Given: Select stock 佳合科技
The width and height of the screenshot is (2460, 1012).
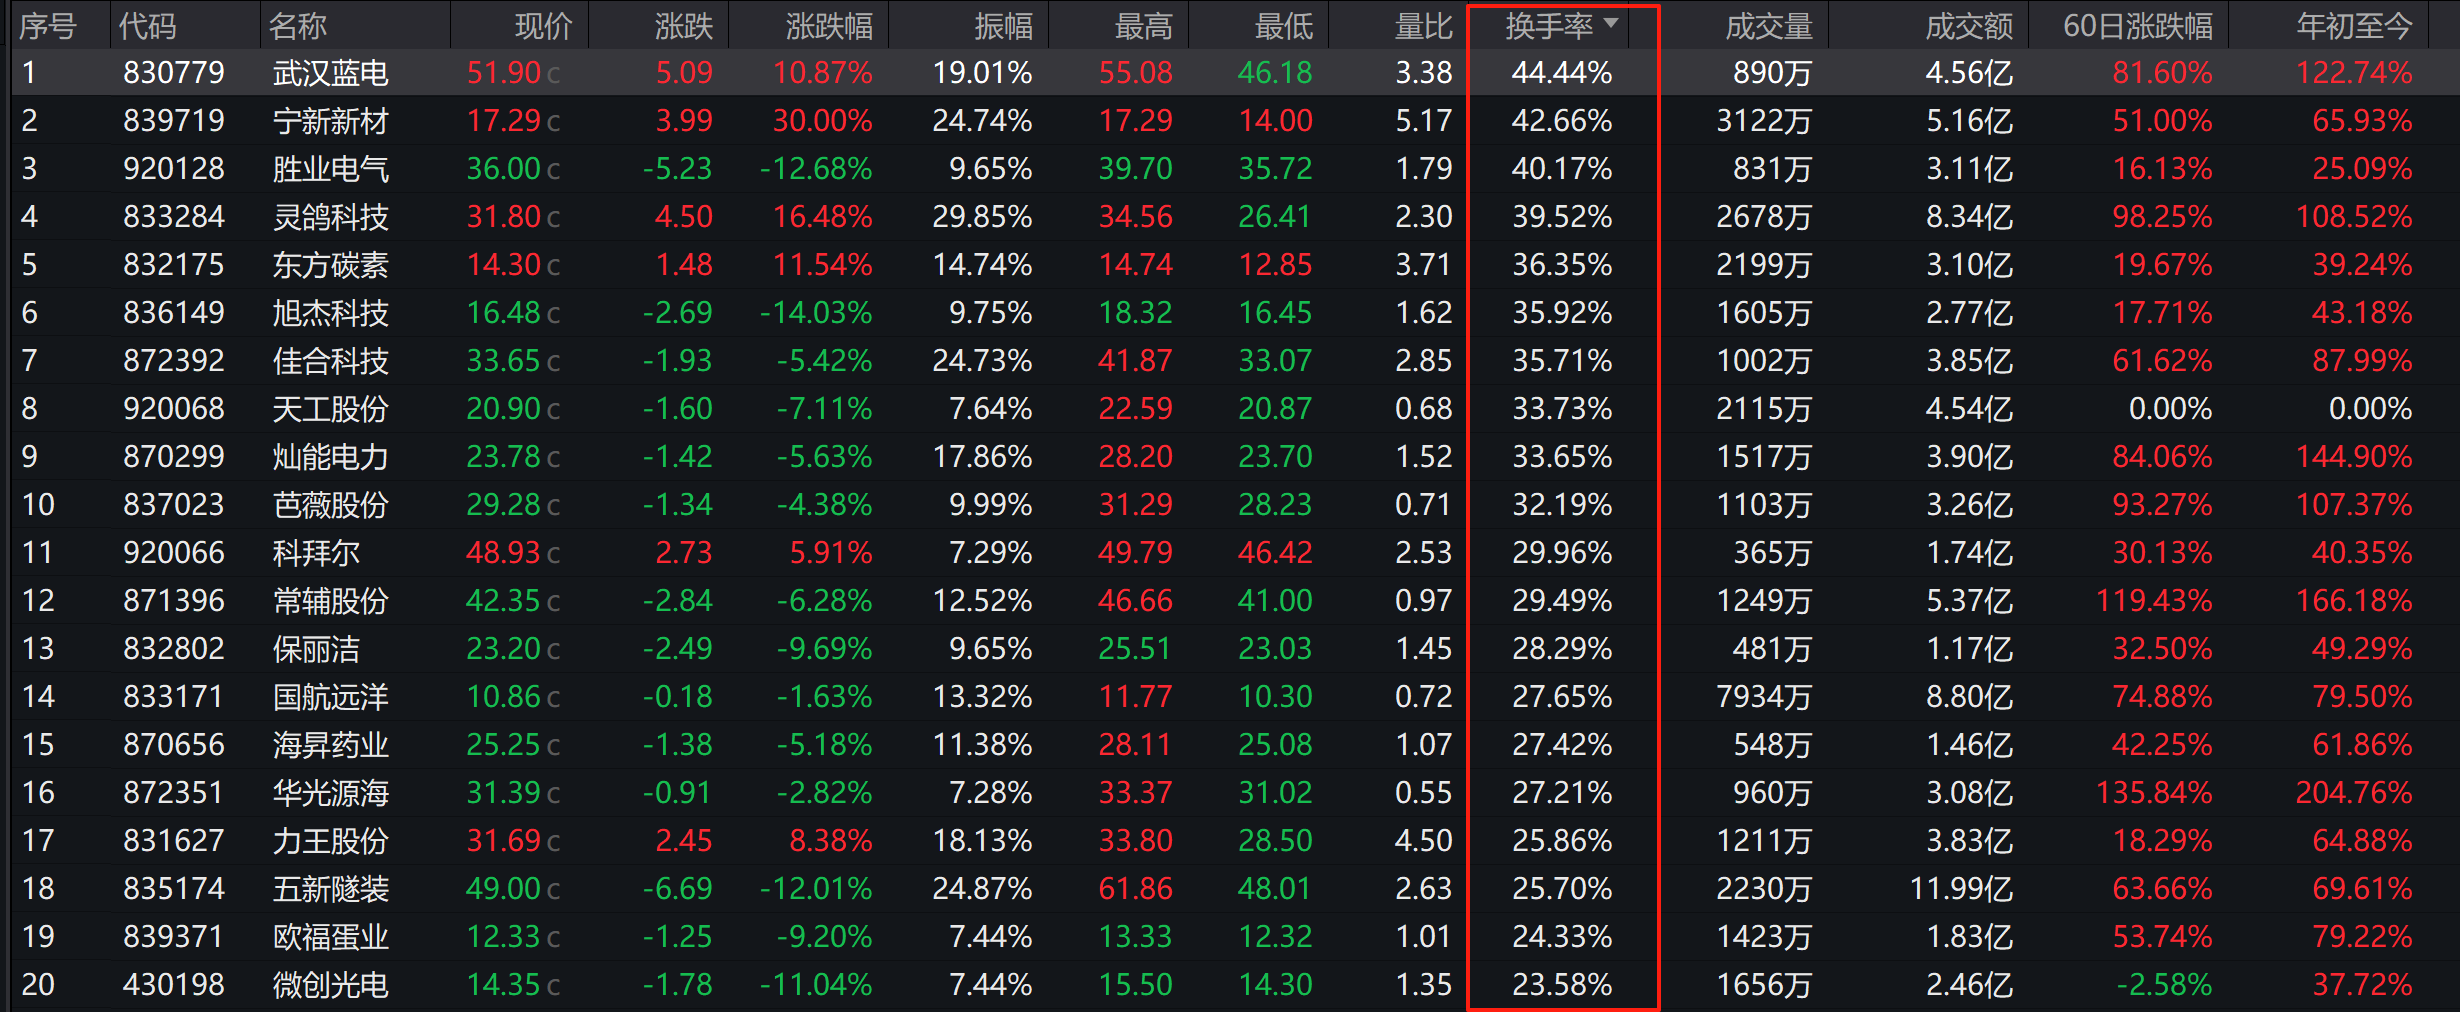Looking at the screenshot, I should (331, 361).
